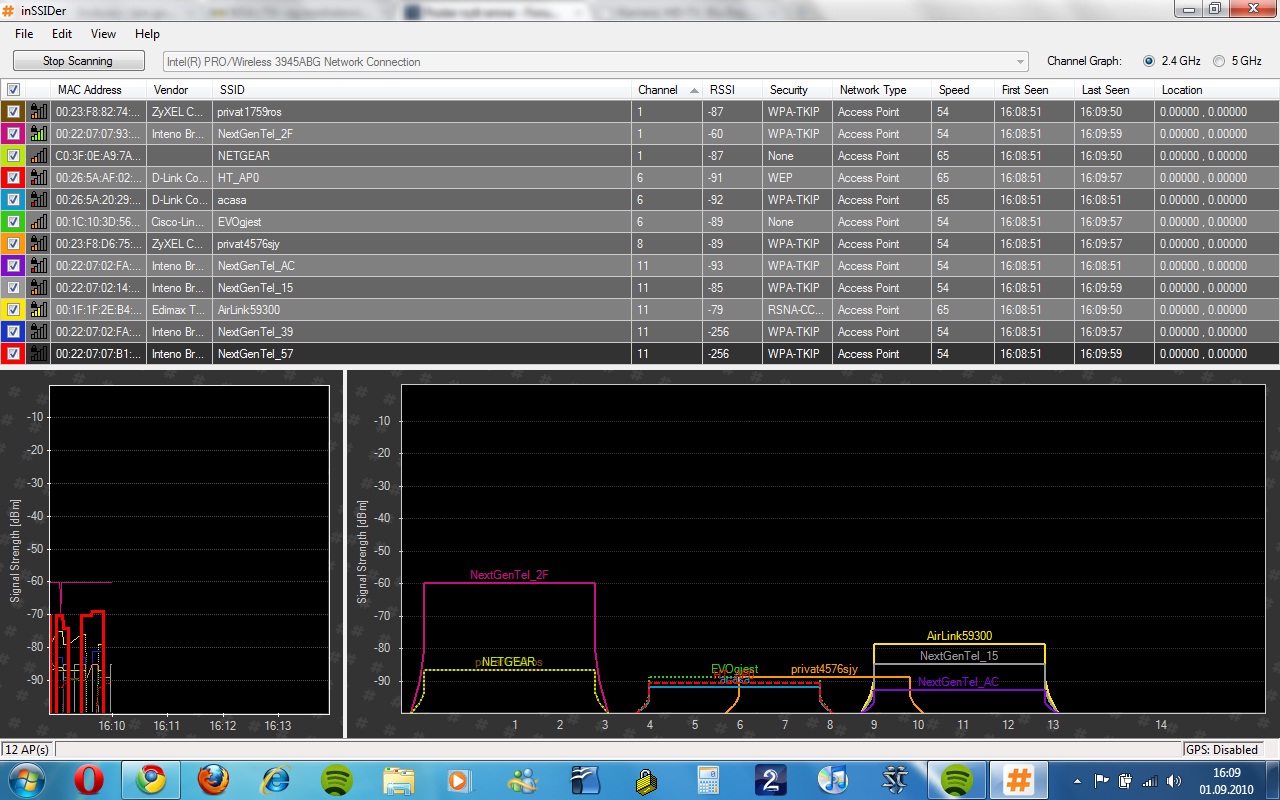Select the EVOgjest SSID cell

421,222
